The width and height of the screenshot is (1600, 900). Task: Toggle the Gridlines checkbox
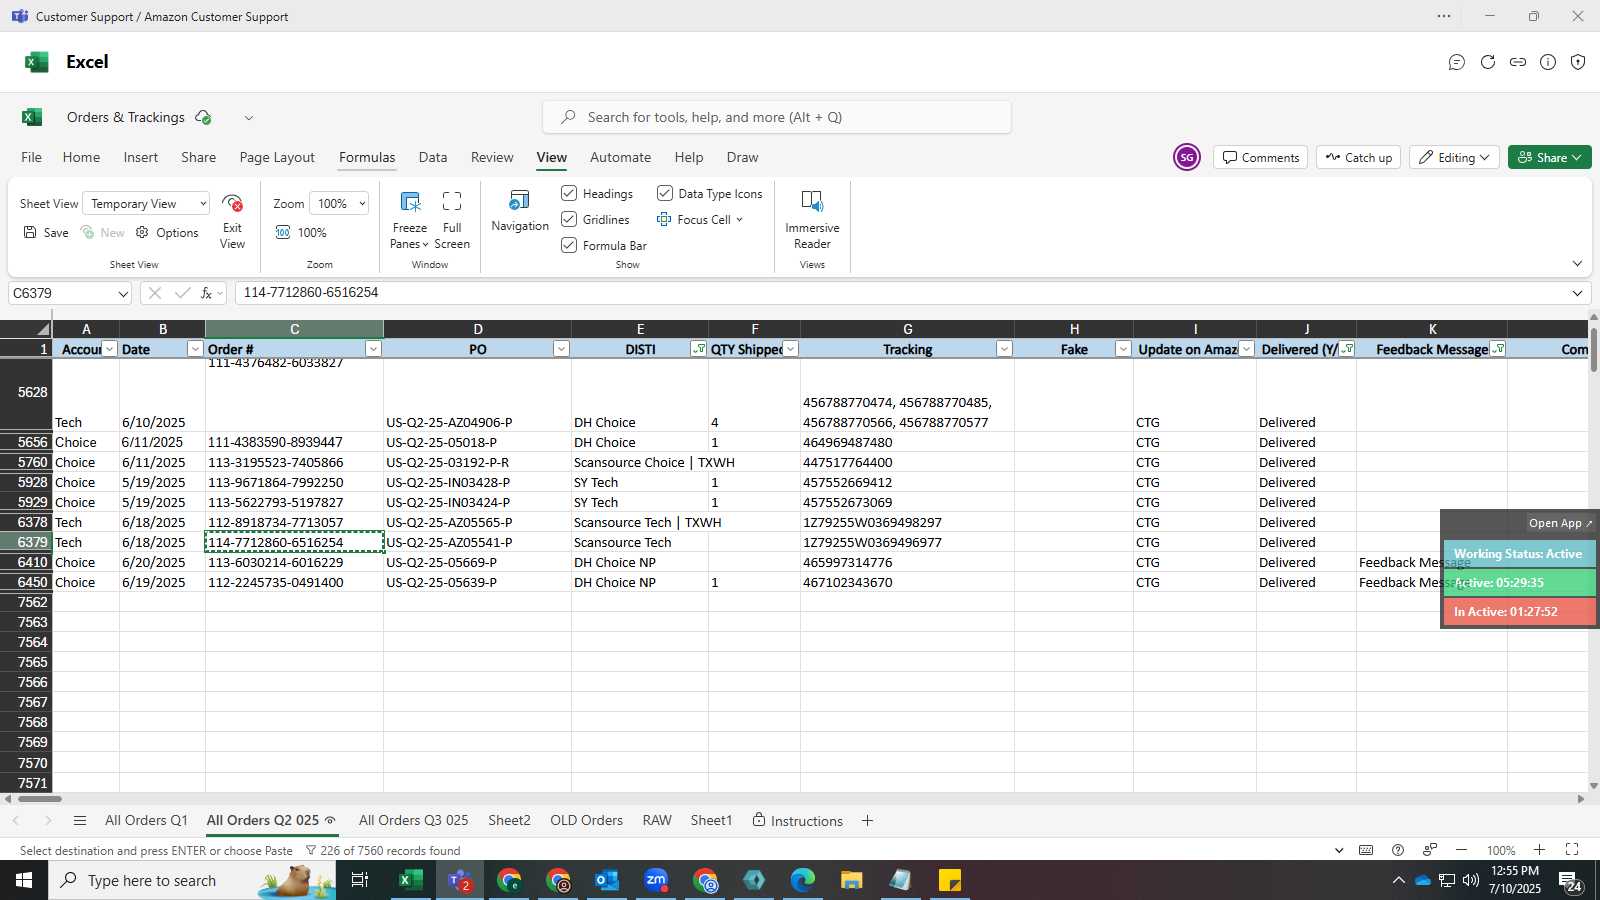pos(569,219)
